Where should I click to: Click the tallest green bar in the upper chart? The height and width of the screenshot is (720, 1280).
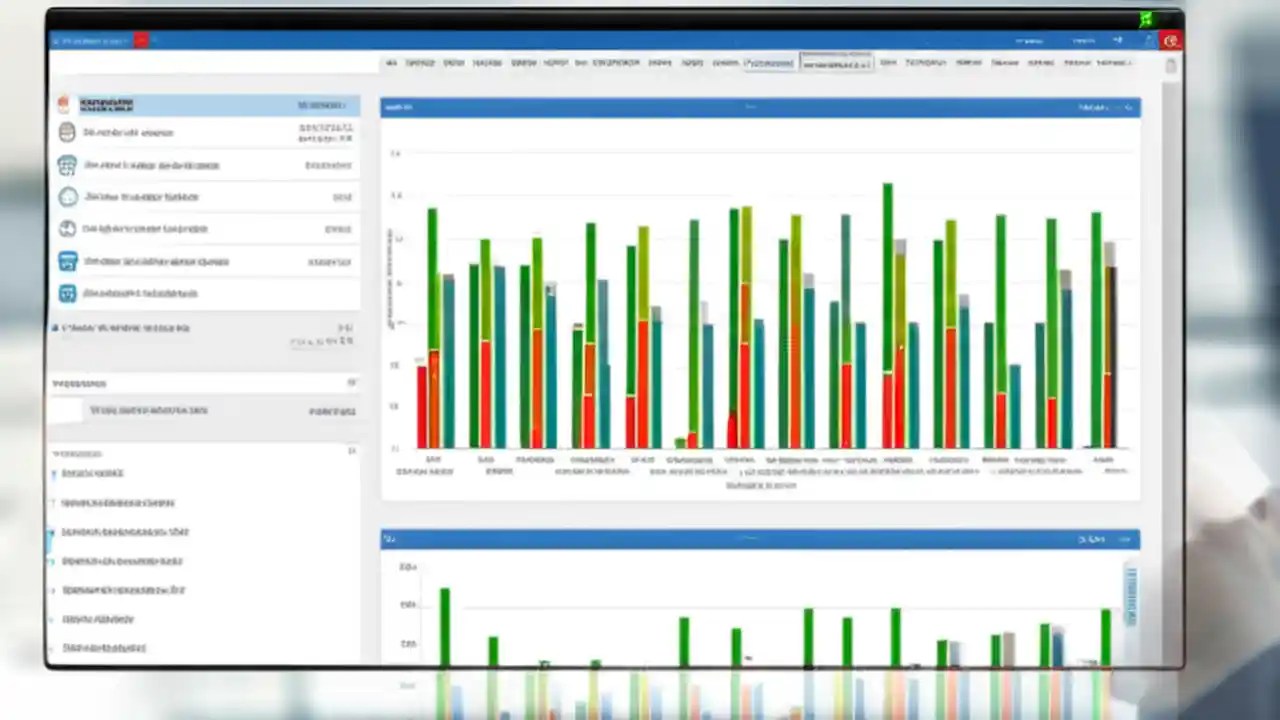pos(886,300)
